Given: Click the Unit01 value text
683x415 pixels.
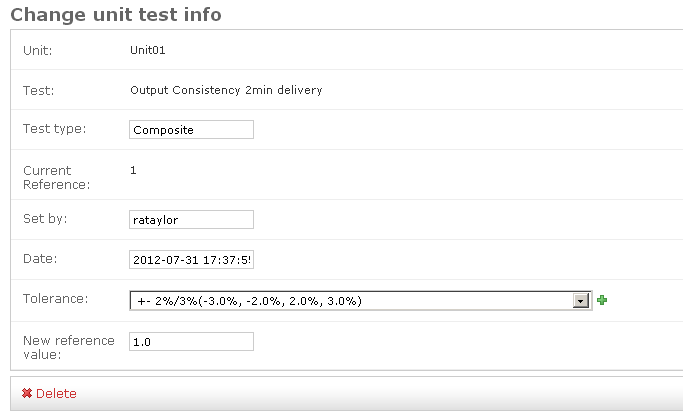Looking at the screenshot, I should click(148, 49).
